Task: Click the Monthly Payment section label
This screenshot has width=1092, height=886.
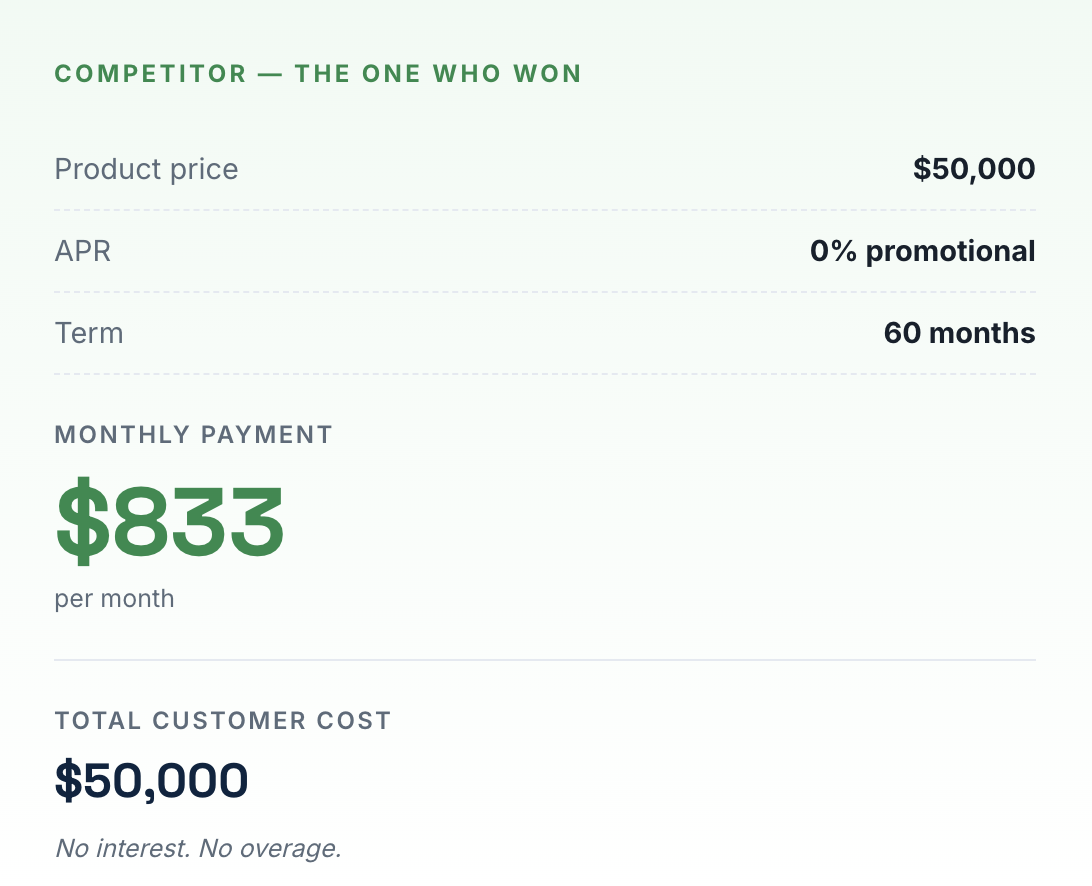Action: point(194,435)
